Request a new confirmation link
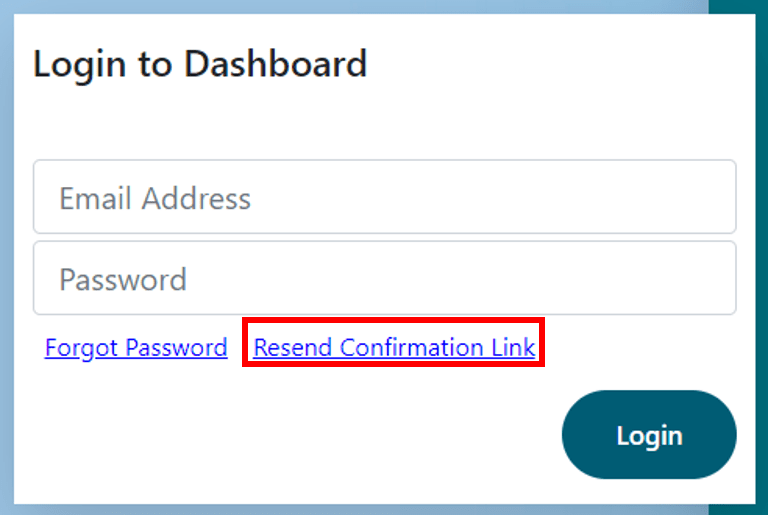Screen dimensions: 768x515 tap(394, 348)
